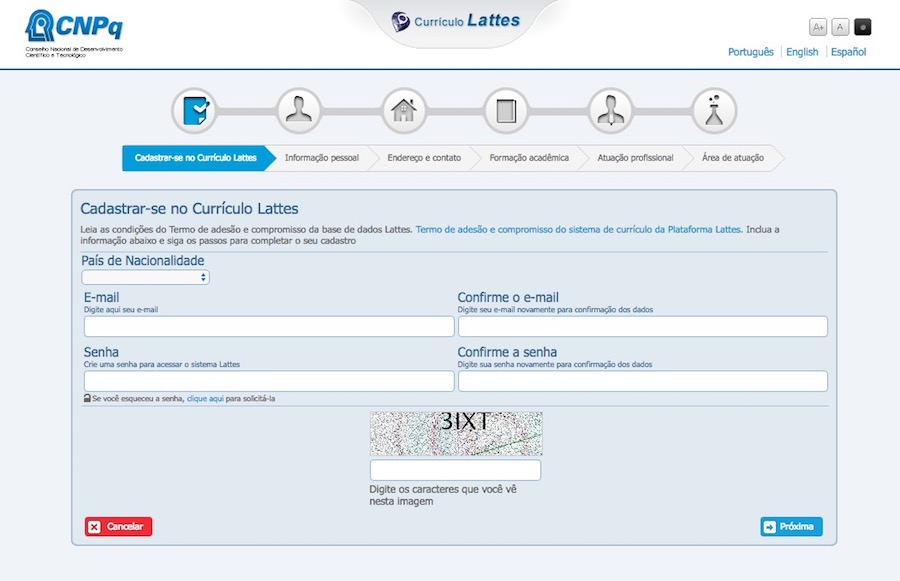Viewport: 900px width, 581px height.
Task: Switch language to Español
Action: click(x=848, y=52)
